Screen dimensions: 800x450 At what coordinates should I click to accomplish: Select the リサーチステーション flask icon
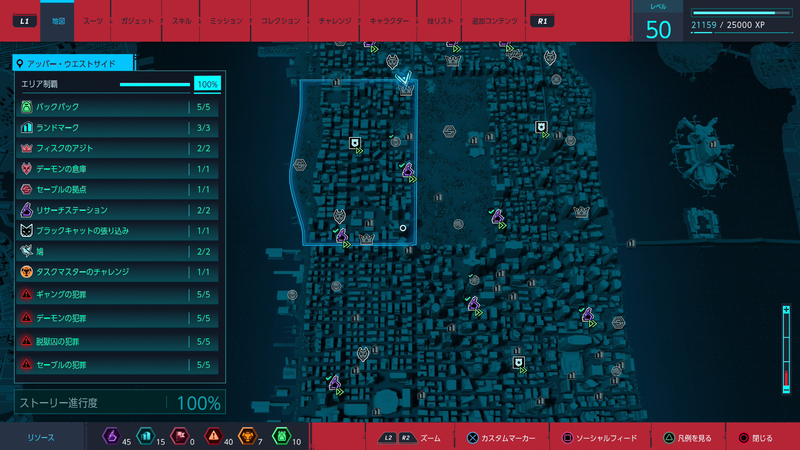[x=27, y=210]
